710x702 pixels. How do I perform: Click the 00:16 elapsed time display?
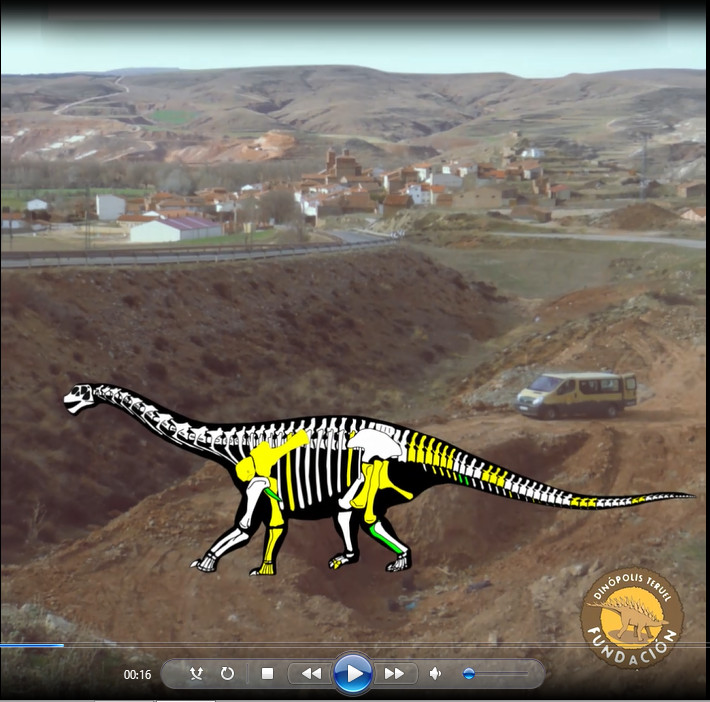(138, 675)
